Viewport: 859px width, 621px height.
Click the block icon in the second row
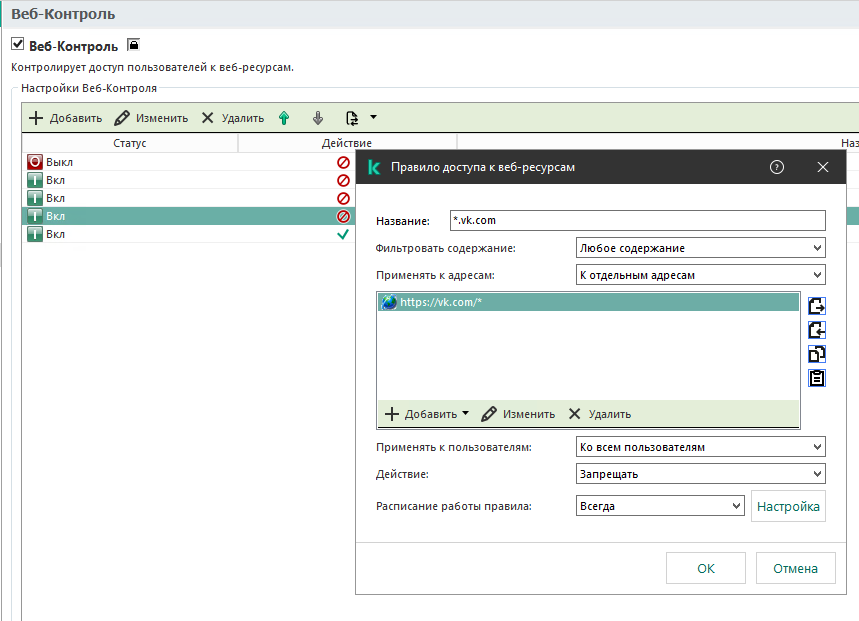pyautogui.click(x=343, y=180)
